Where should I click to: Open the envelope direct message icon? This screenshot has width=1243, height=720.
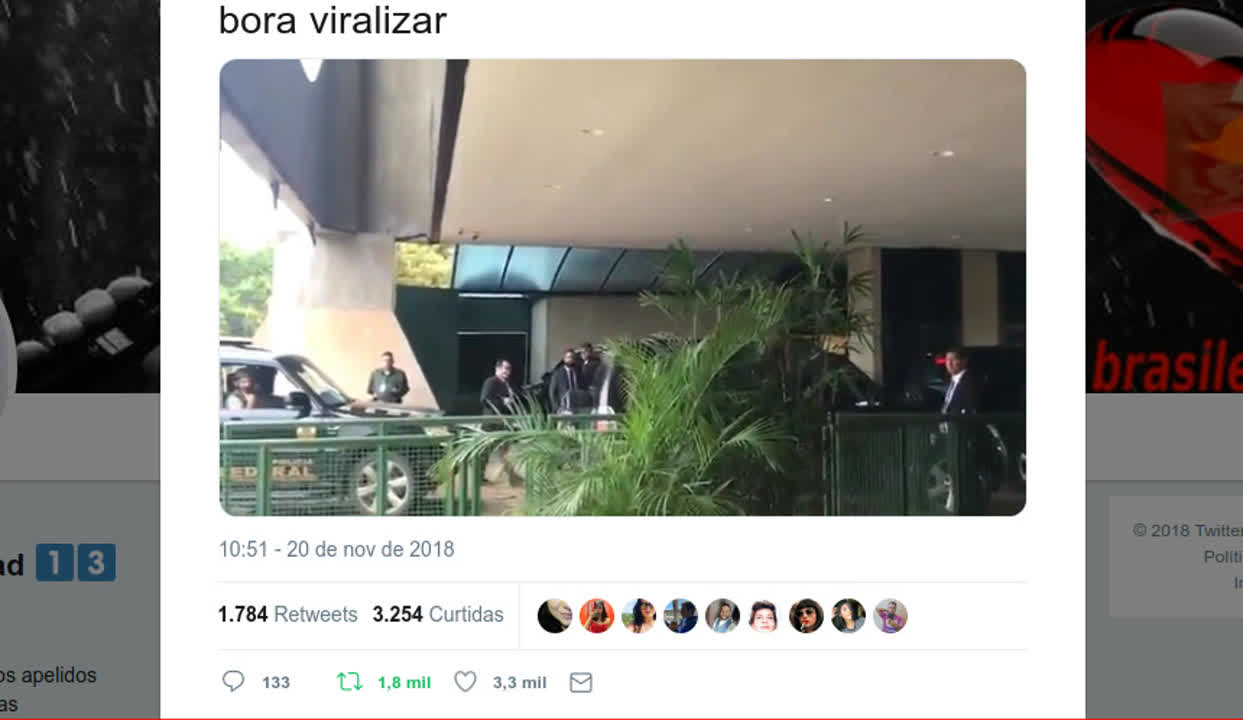coord(581,682)
